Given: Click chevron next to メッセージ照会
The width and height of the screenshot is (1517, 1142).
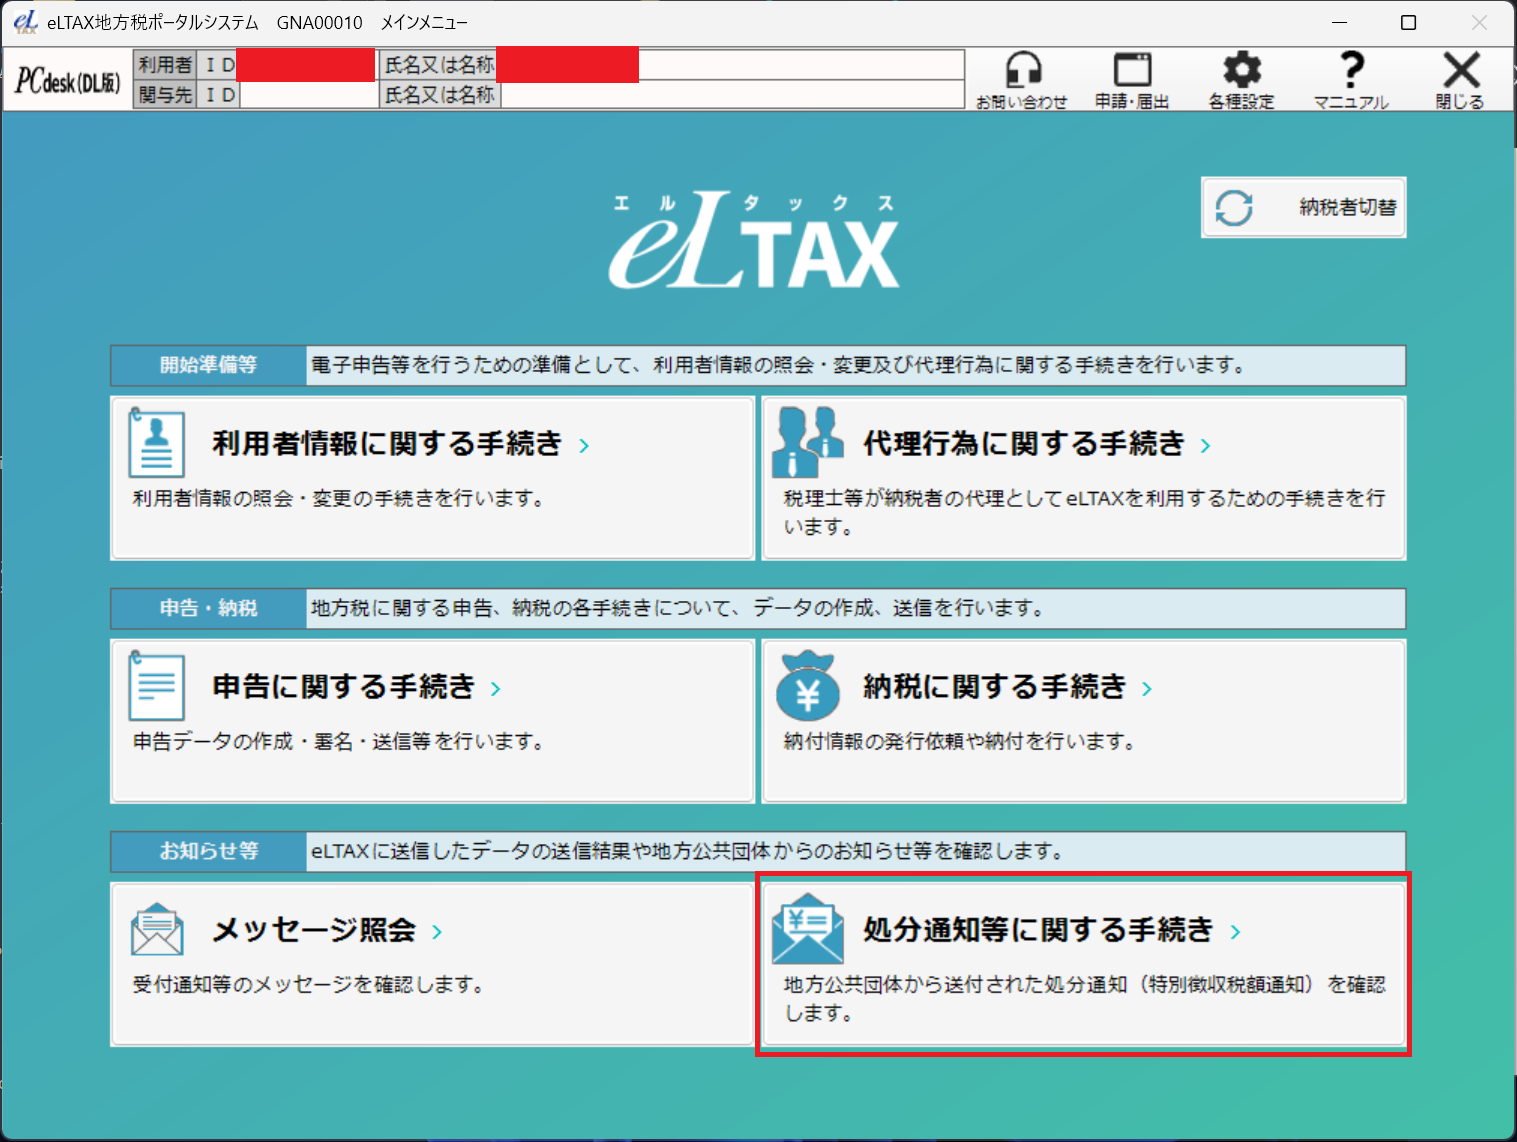Looking at the screenshot, I should (x=437, y=932).
